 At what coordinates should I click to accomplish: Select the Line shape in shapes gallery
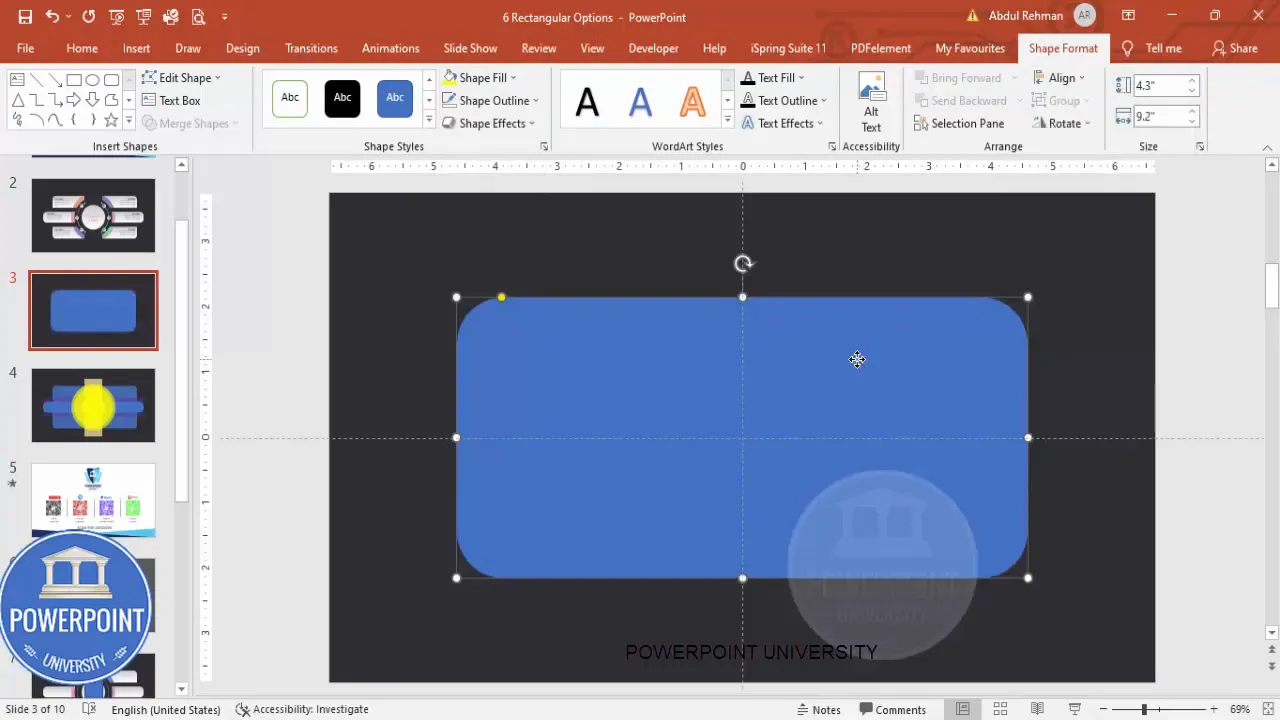coord(36,80)
